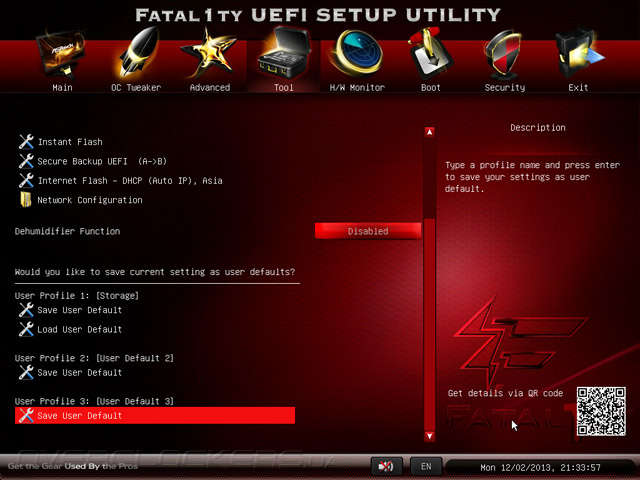The image size is (640, 480).
Task: Select the OC Tweaker rocket icon
Action: (x=136, y=52)
